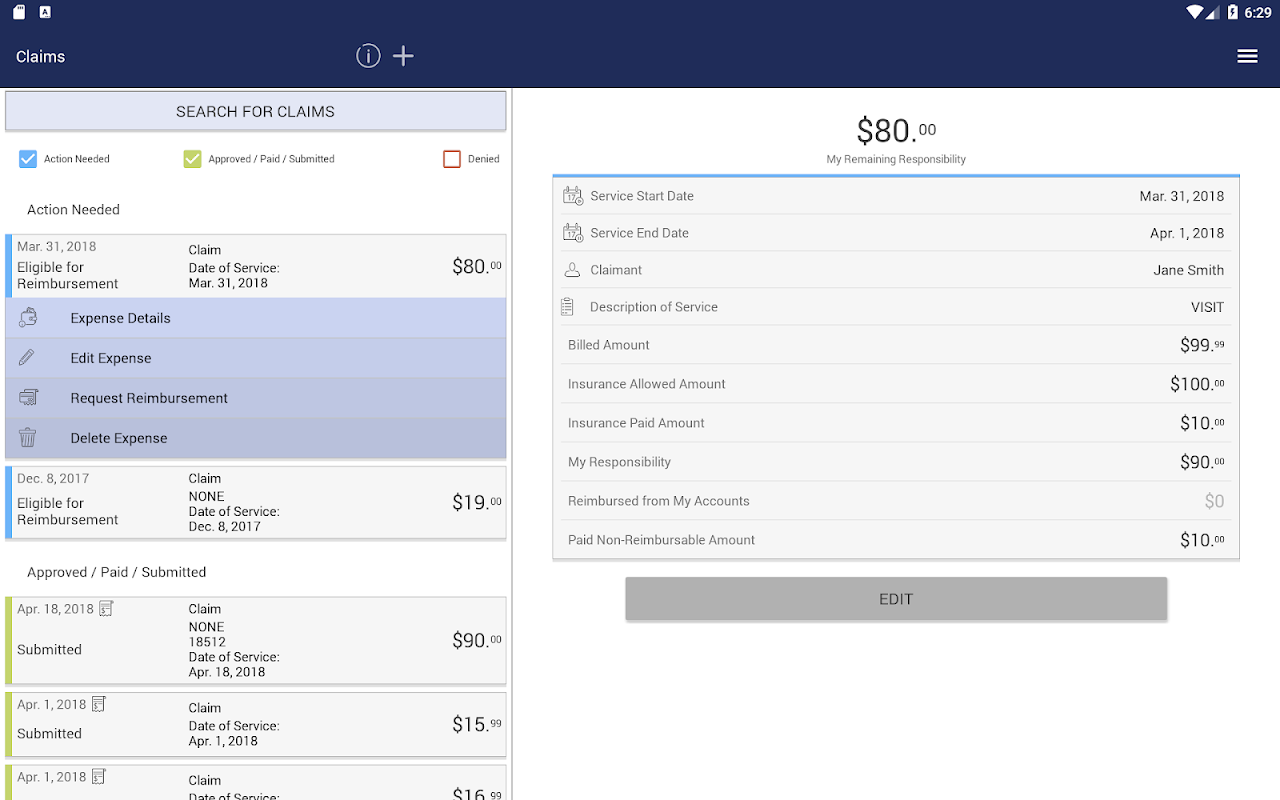Toggle the Action Needed filter checkbox
The image size is (1280, 800).
(28, 159)
